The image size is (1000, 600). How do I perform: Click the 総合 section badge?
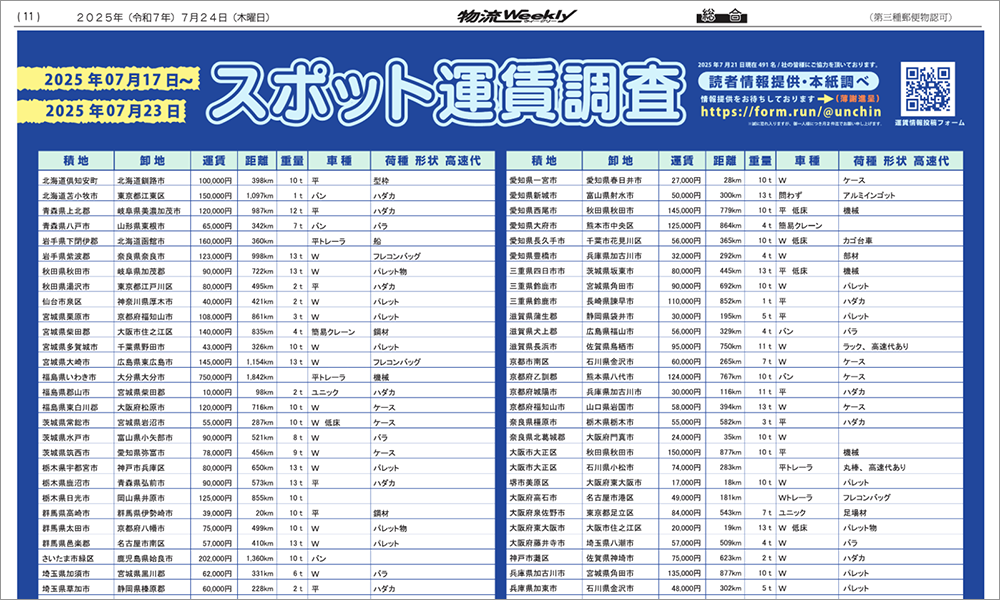pos(717,15)
